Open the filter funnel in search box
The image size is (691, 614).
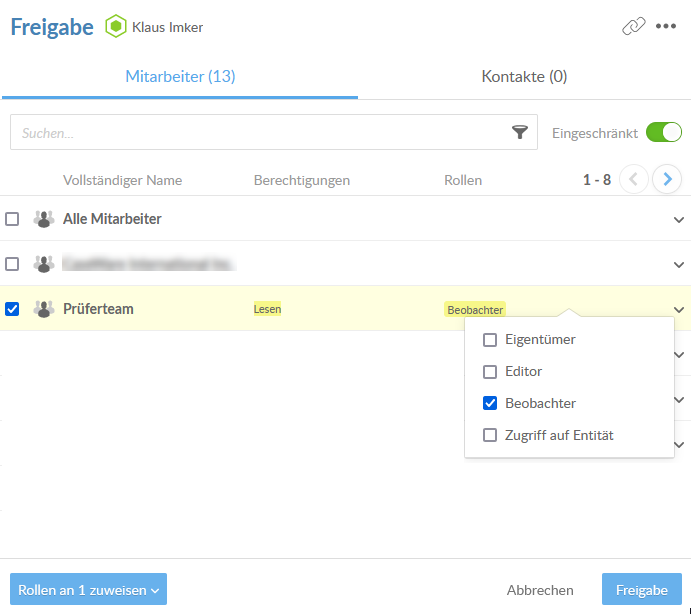(520, 132)
